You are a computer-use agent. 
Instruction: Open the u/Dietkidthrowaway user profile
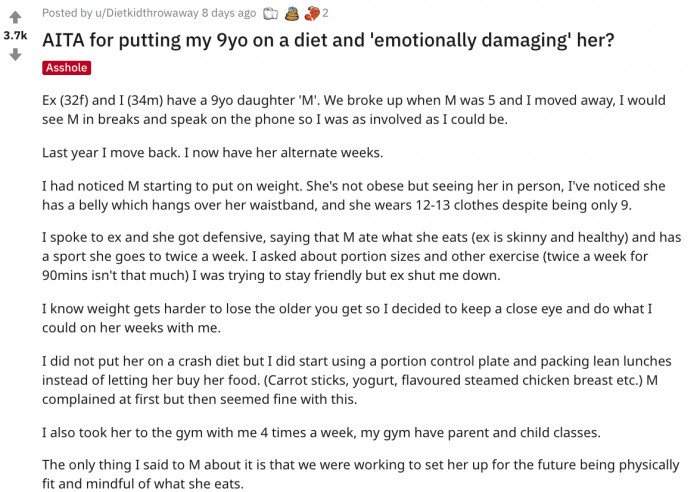146,13
